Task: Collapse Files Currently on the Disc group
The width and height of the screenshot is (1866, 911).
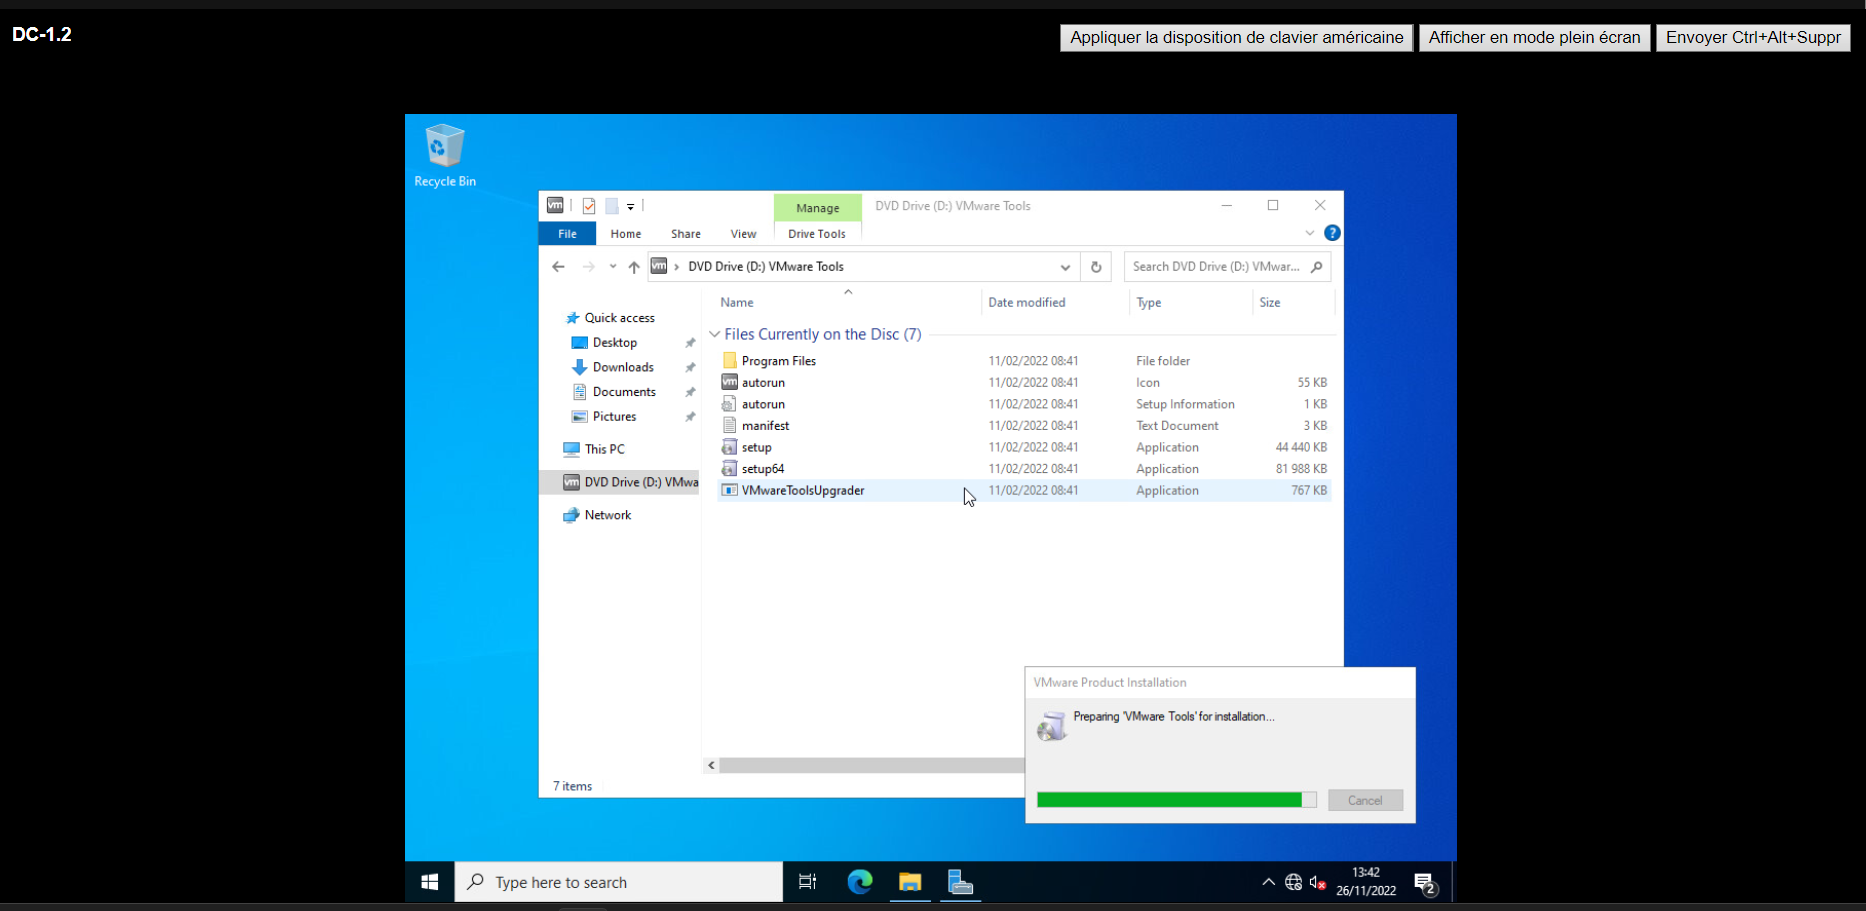Action: [x=715, y=334]
